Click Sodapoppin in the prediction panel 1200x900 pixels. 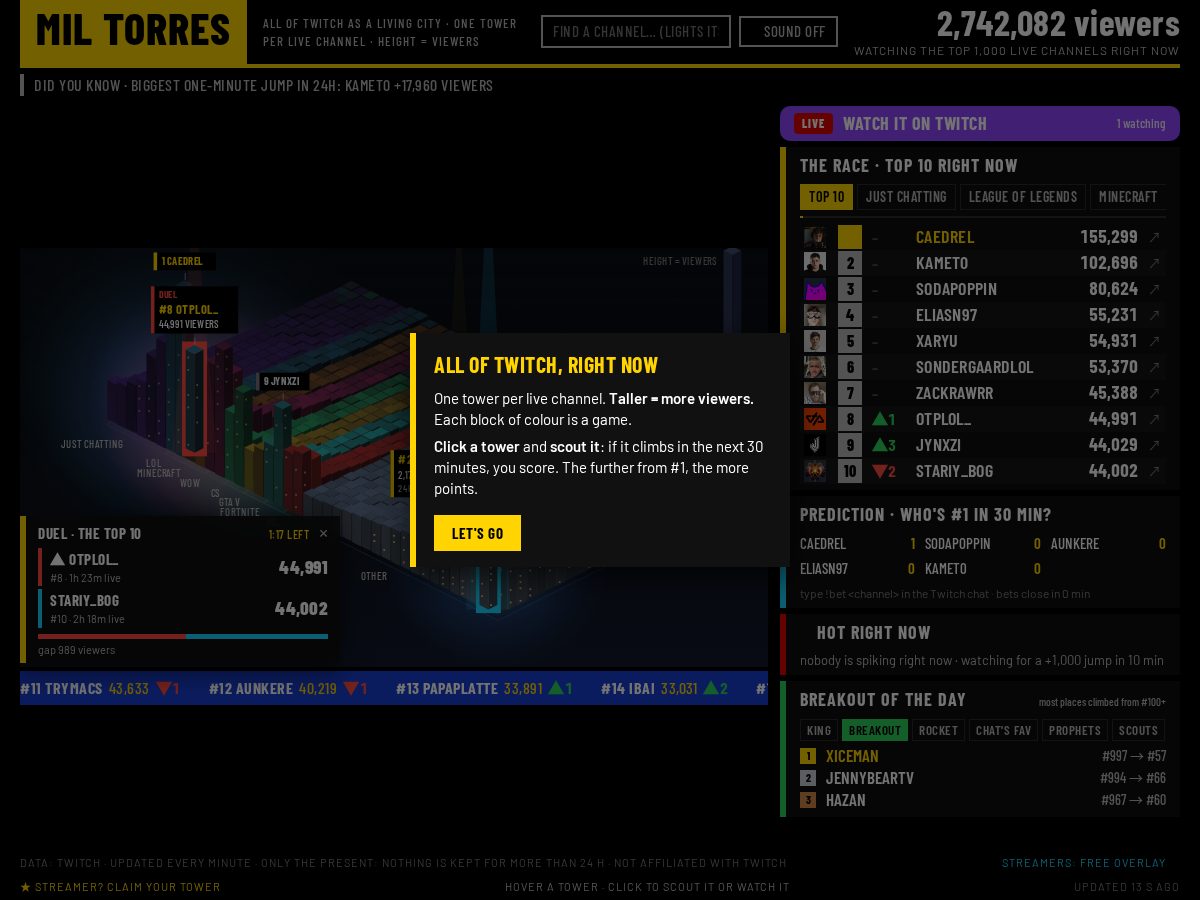pos(983,544)
